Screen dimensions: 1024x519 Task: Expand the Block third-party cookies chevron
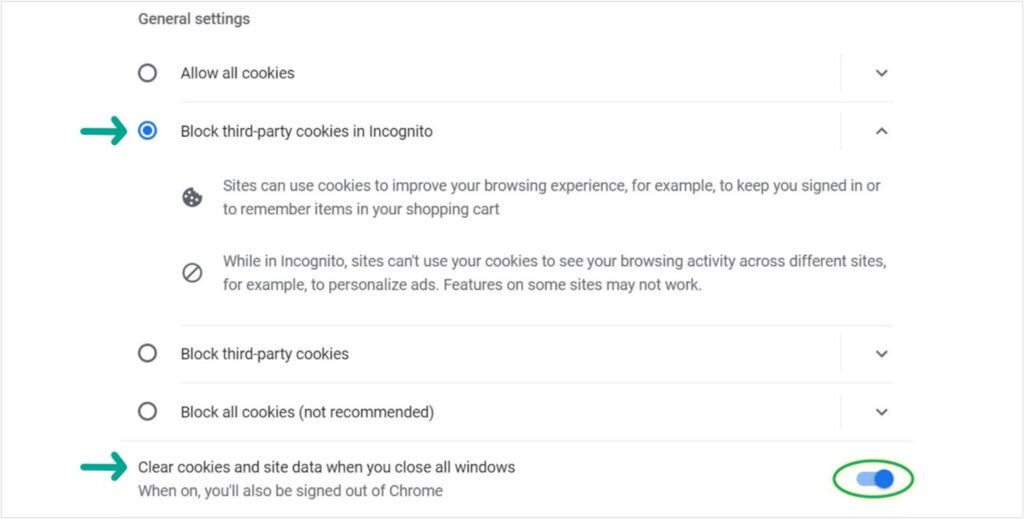[882, 354]
